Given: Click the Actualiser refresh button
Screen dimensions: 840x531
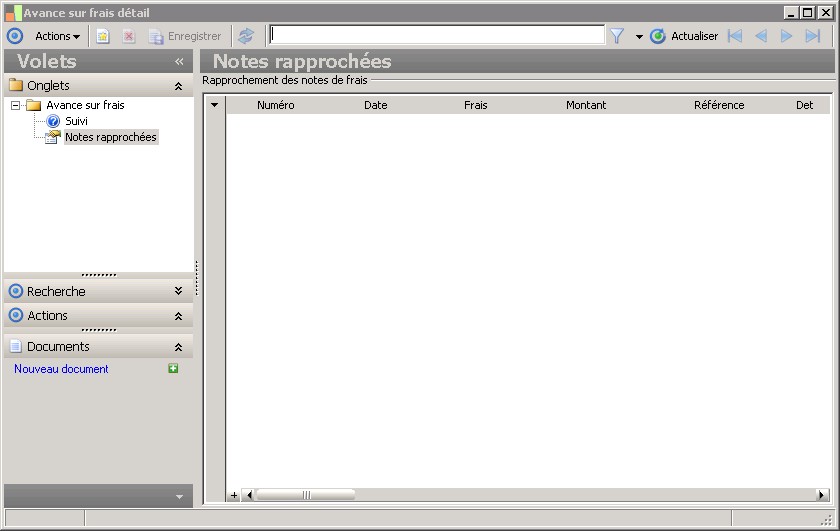Looking at the screenshot, I should [x=684, y=36].
